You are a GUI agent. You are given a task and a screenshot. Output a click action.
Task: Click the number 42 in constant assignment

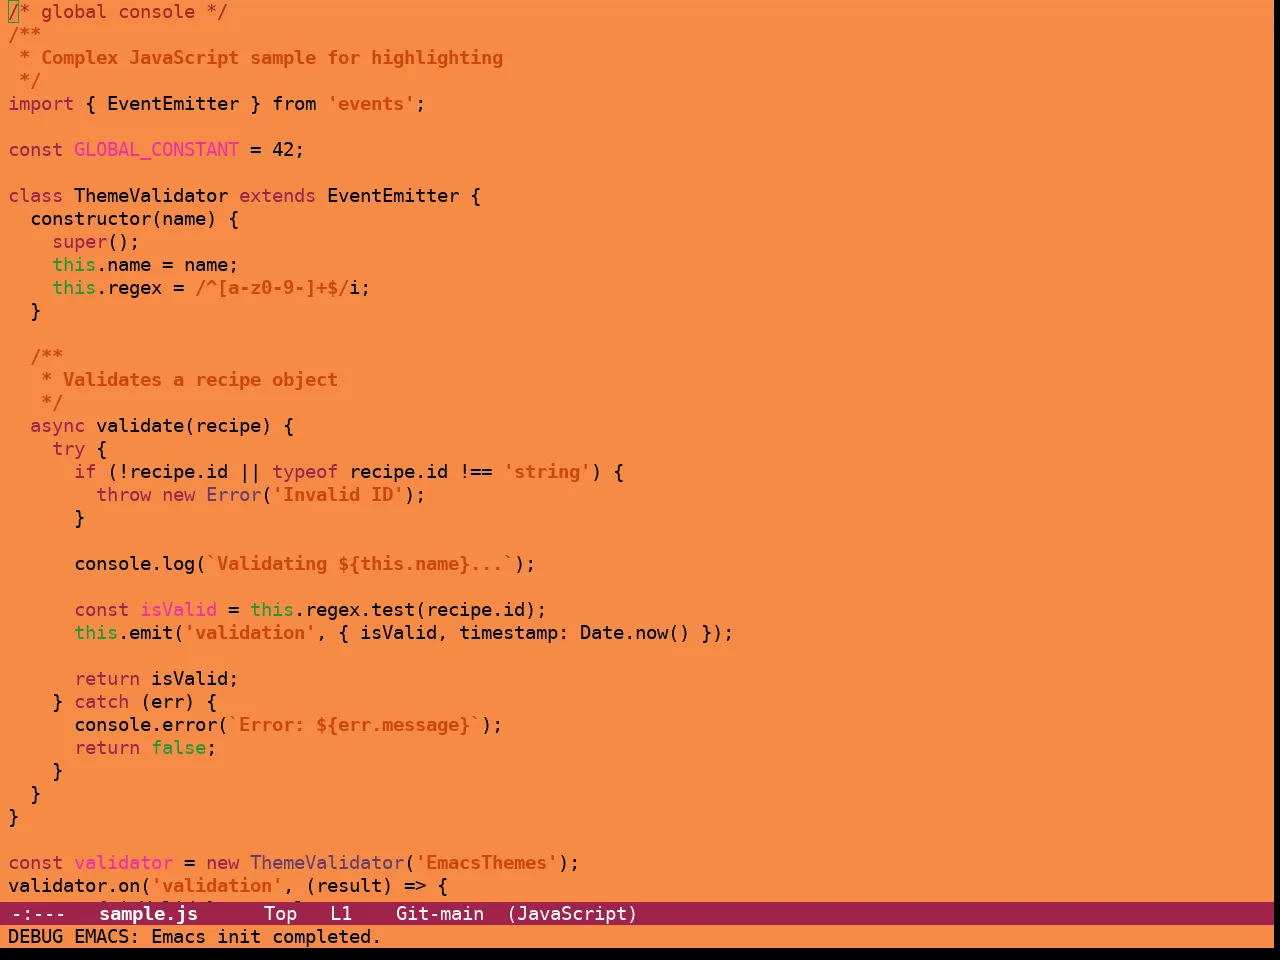click(x=283, y=150)
